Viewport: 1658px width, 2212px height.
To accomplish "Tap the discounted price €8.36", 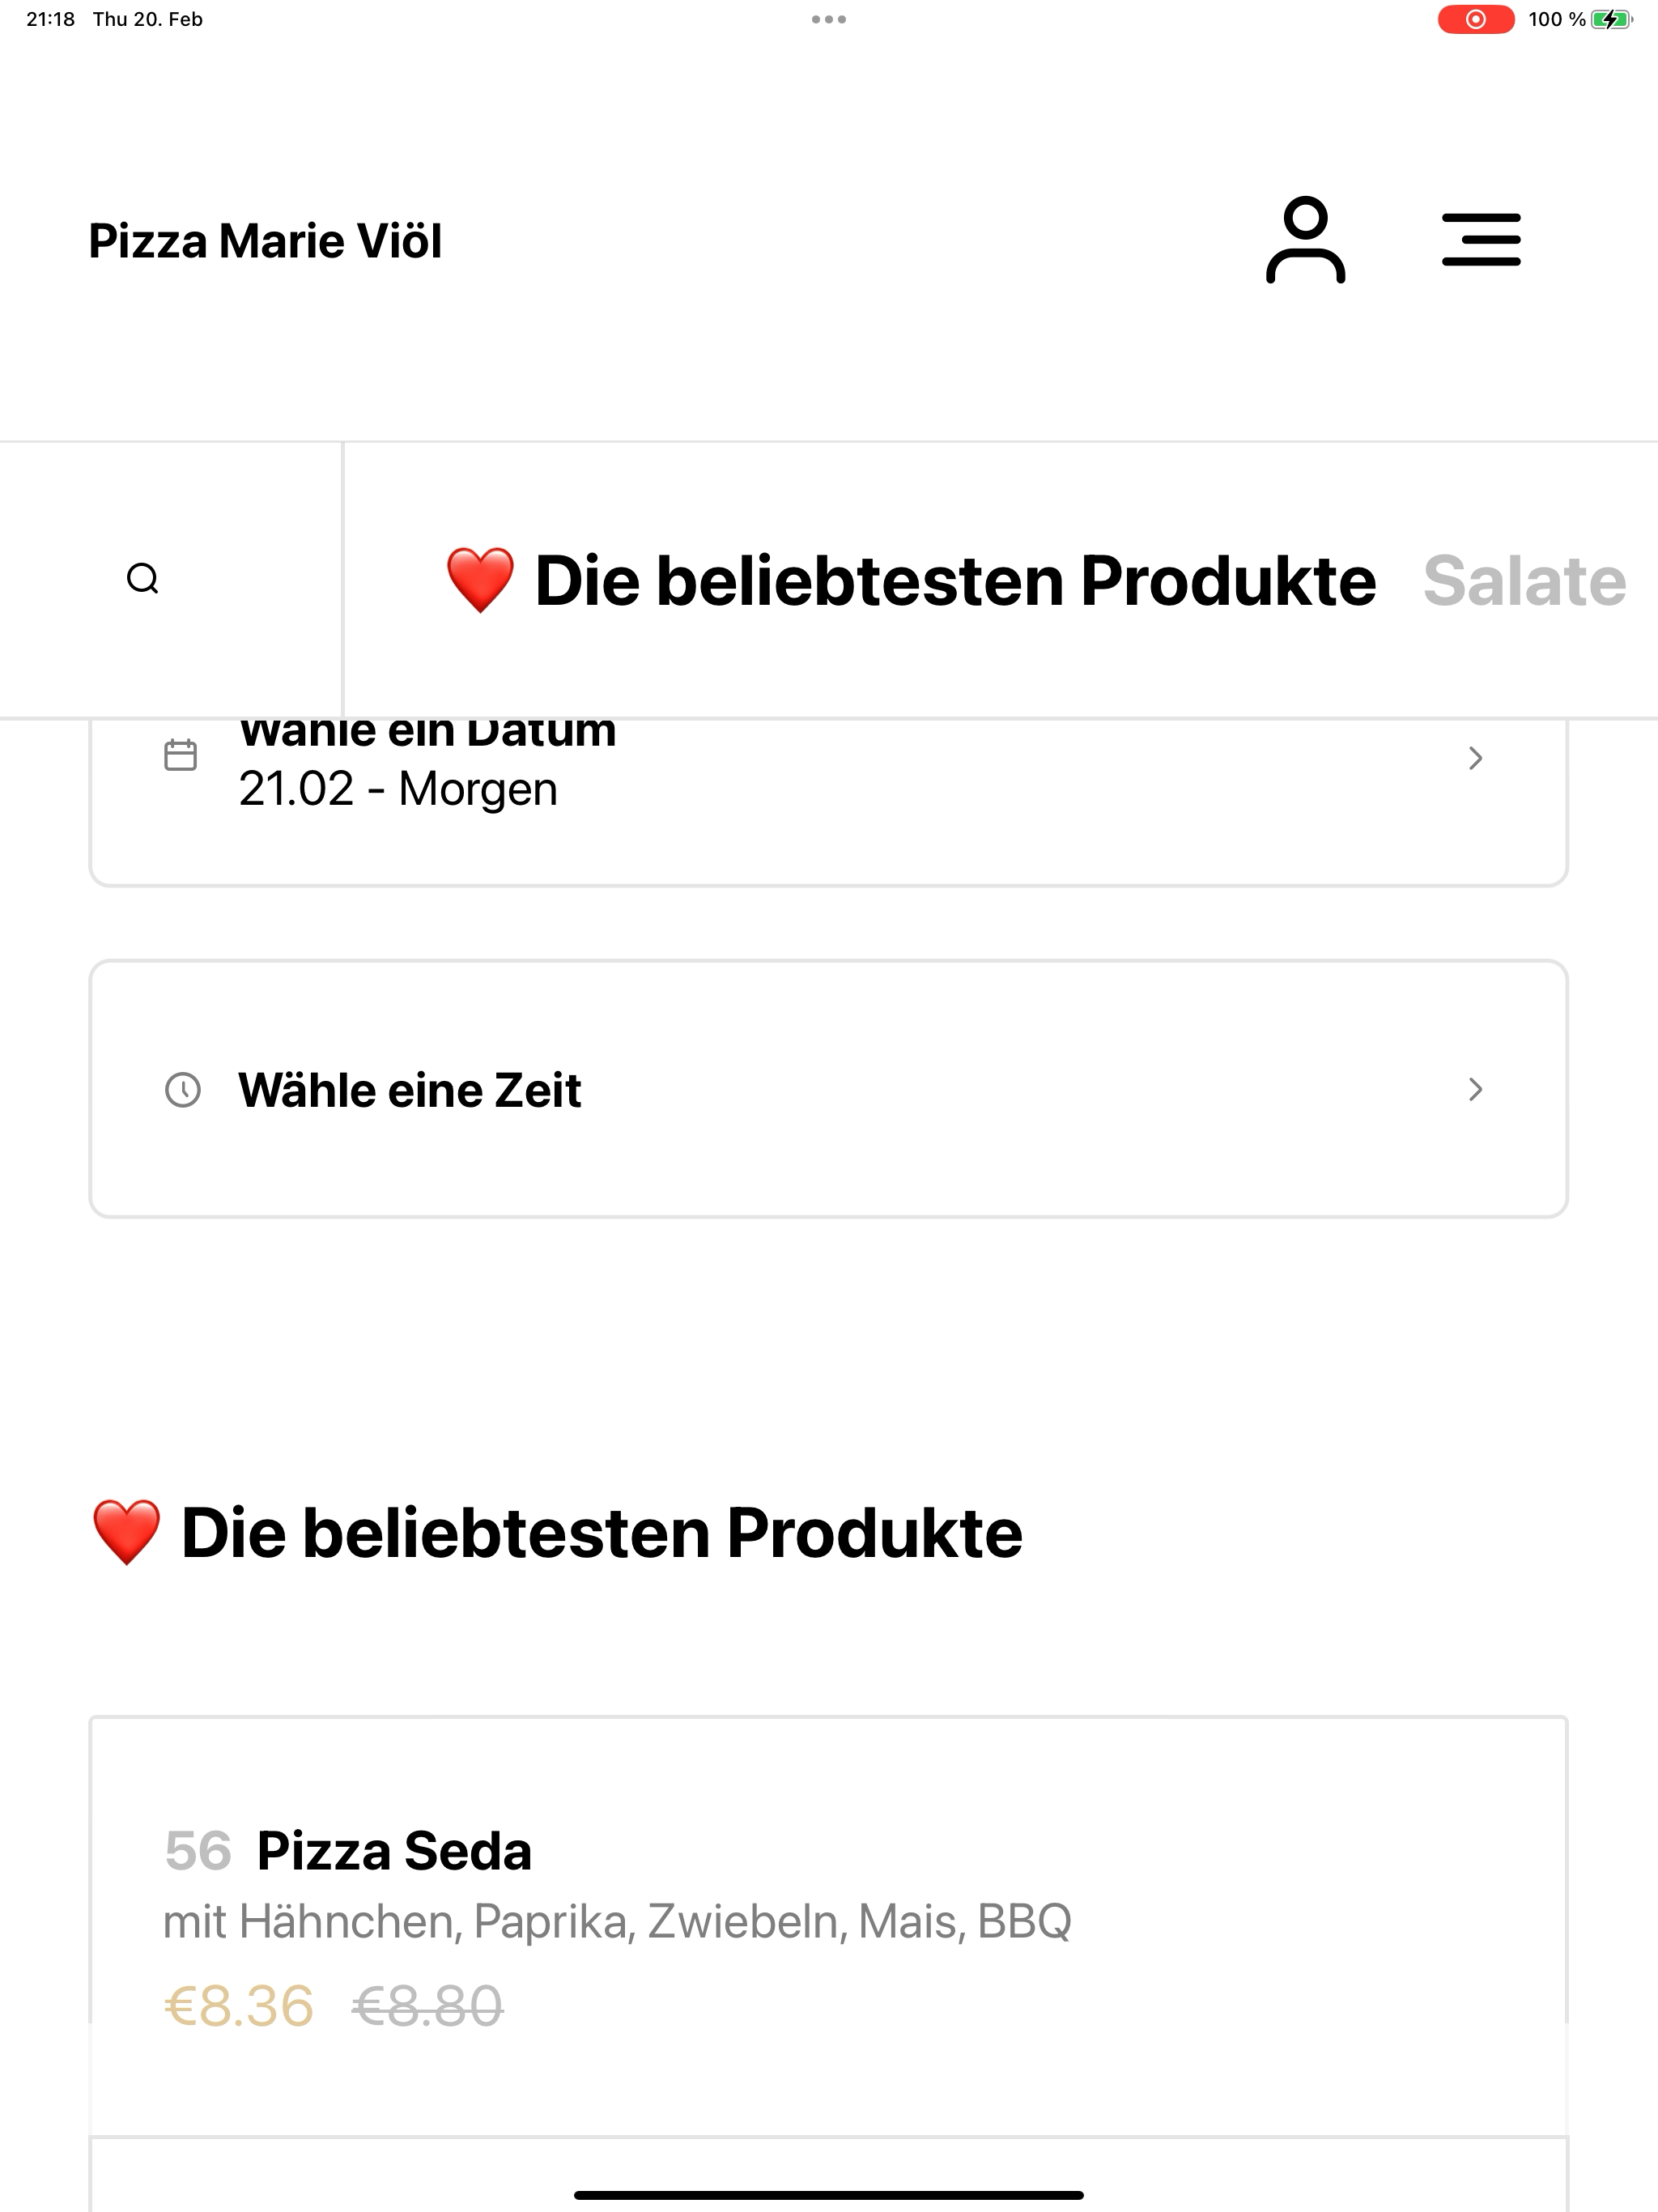I will click(239, 2006).
